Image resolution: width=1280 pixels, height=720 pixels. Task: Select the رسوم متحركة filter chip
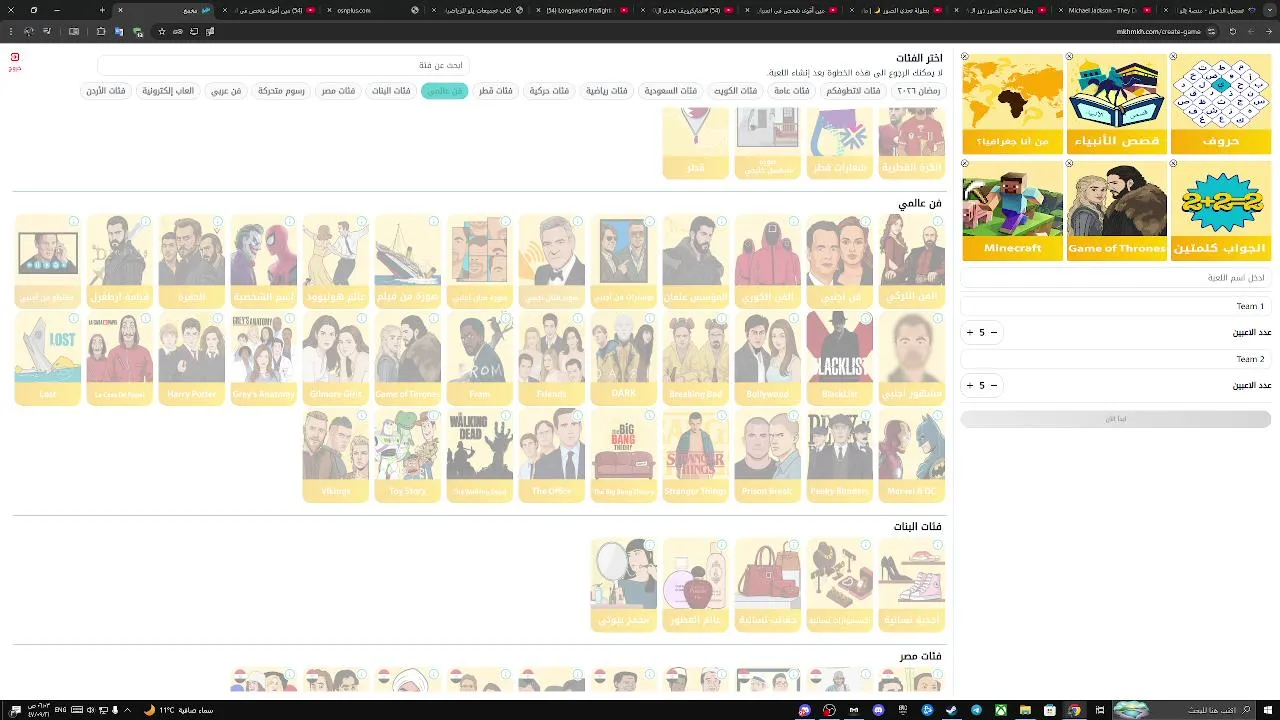coord(281,91)
